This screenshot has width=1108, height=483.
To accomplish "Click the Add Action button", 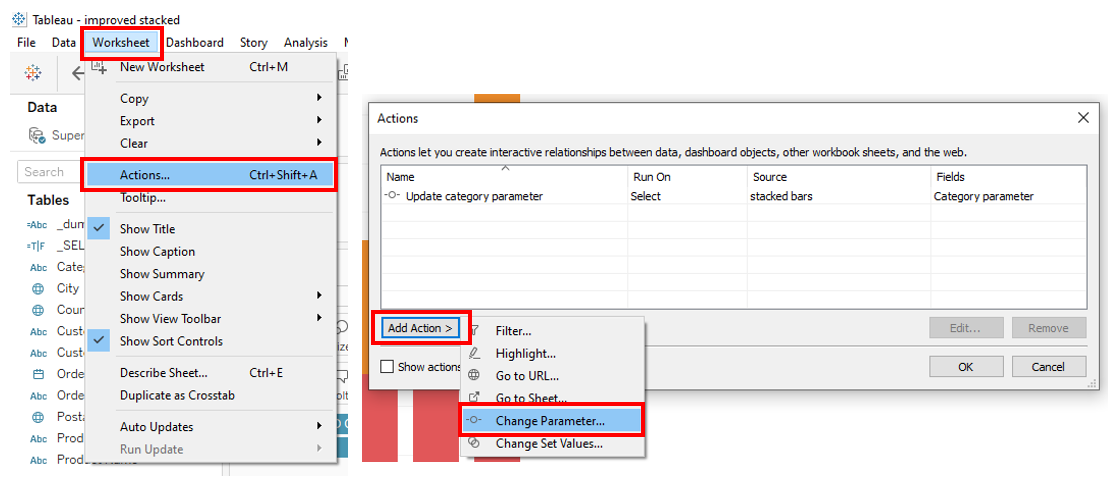I will pos(420,328).
